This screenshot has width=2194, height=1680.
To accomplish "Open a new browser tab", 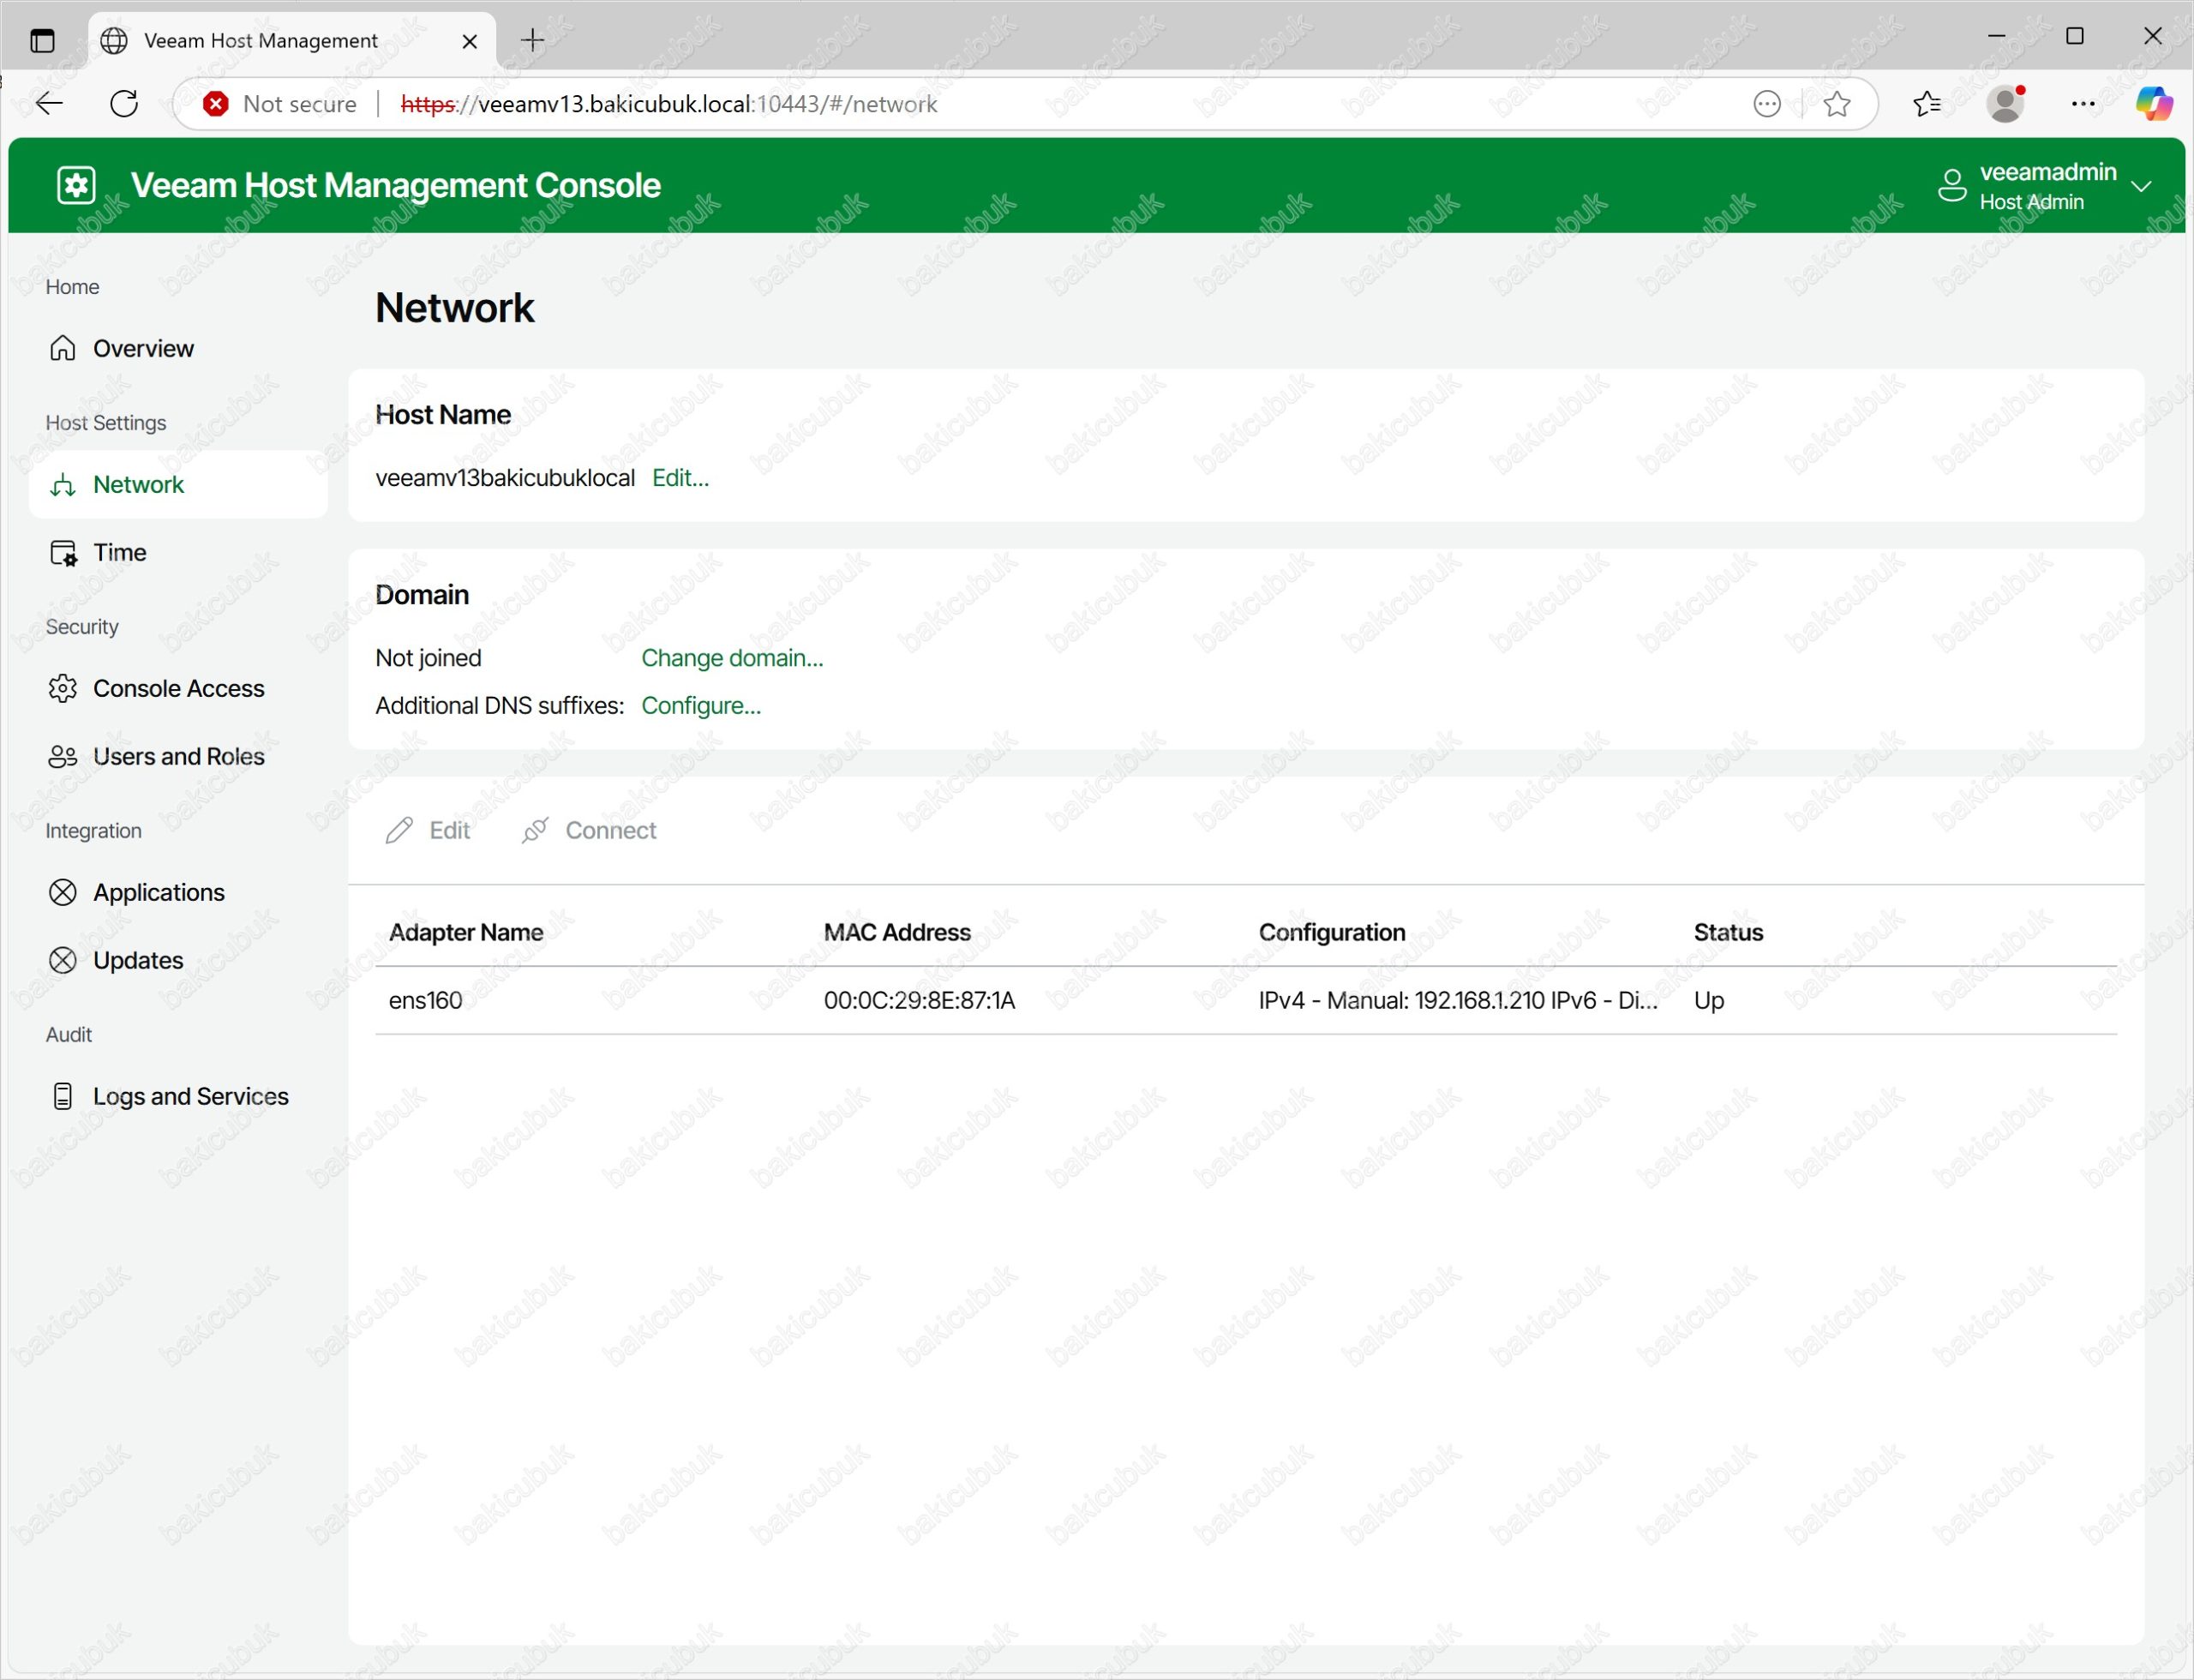I will tap(533, 40).
